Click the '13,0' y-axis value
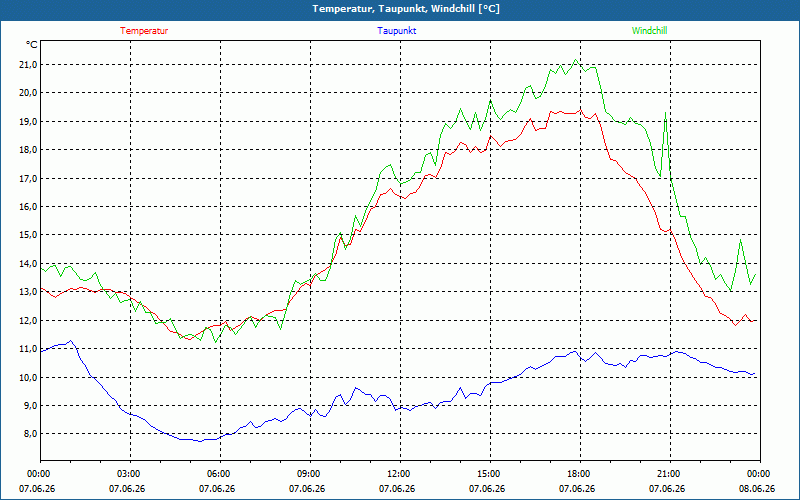The image size is (800, 500). (28, 292)
